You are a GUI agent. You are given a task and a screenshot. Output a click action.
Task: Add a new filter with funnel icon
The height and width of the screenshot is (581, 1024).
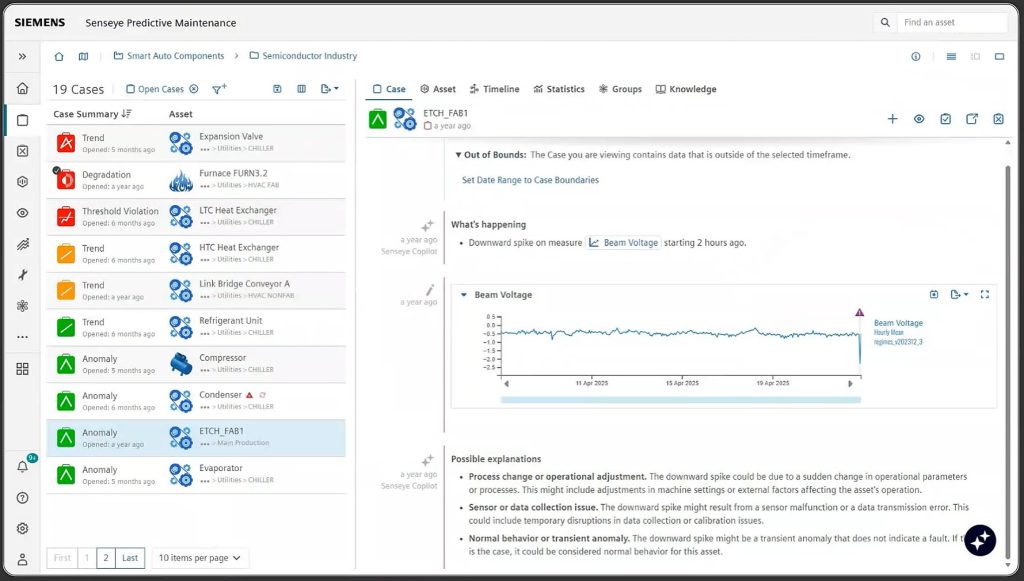[x=219, y=89]
